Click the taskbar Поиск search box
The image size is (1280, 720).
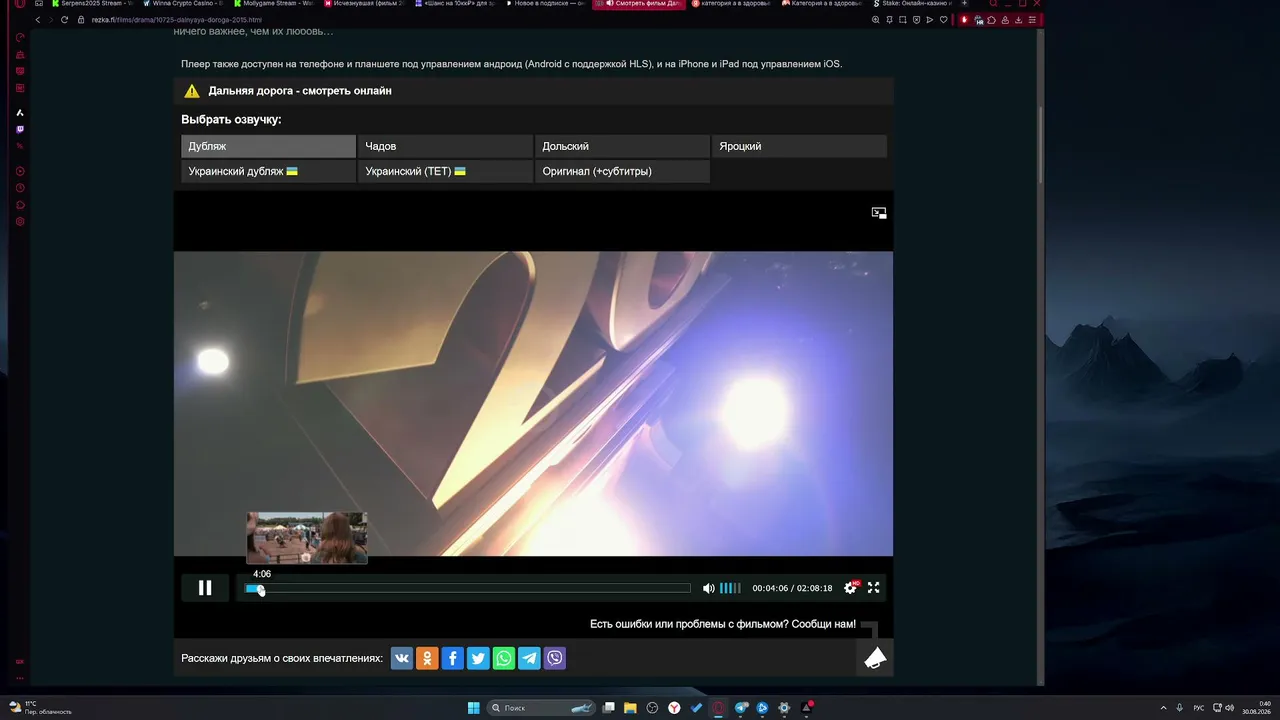pos(541,708)
